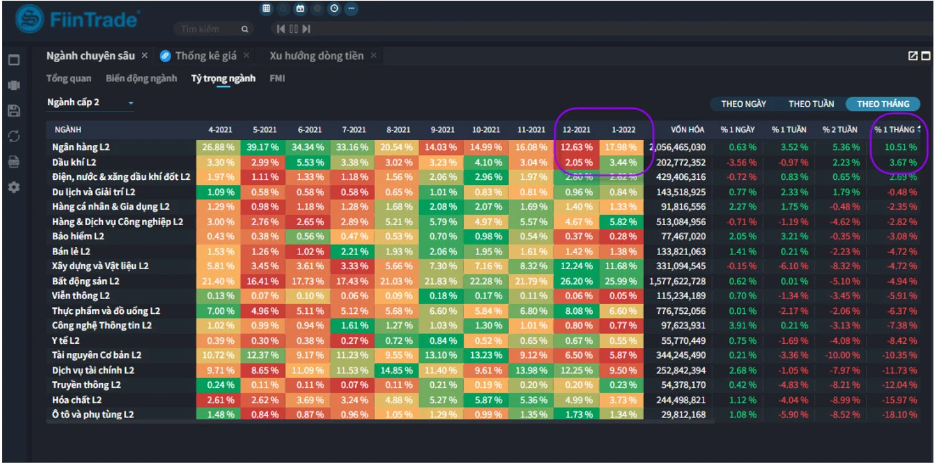Click the pop-out window icon at top right
The width and height of the screenshot is (936, 464).
click(913, 56)
